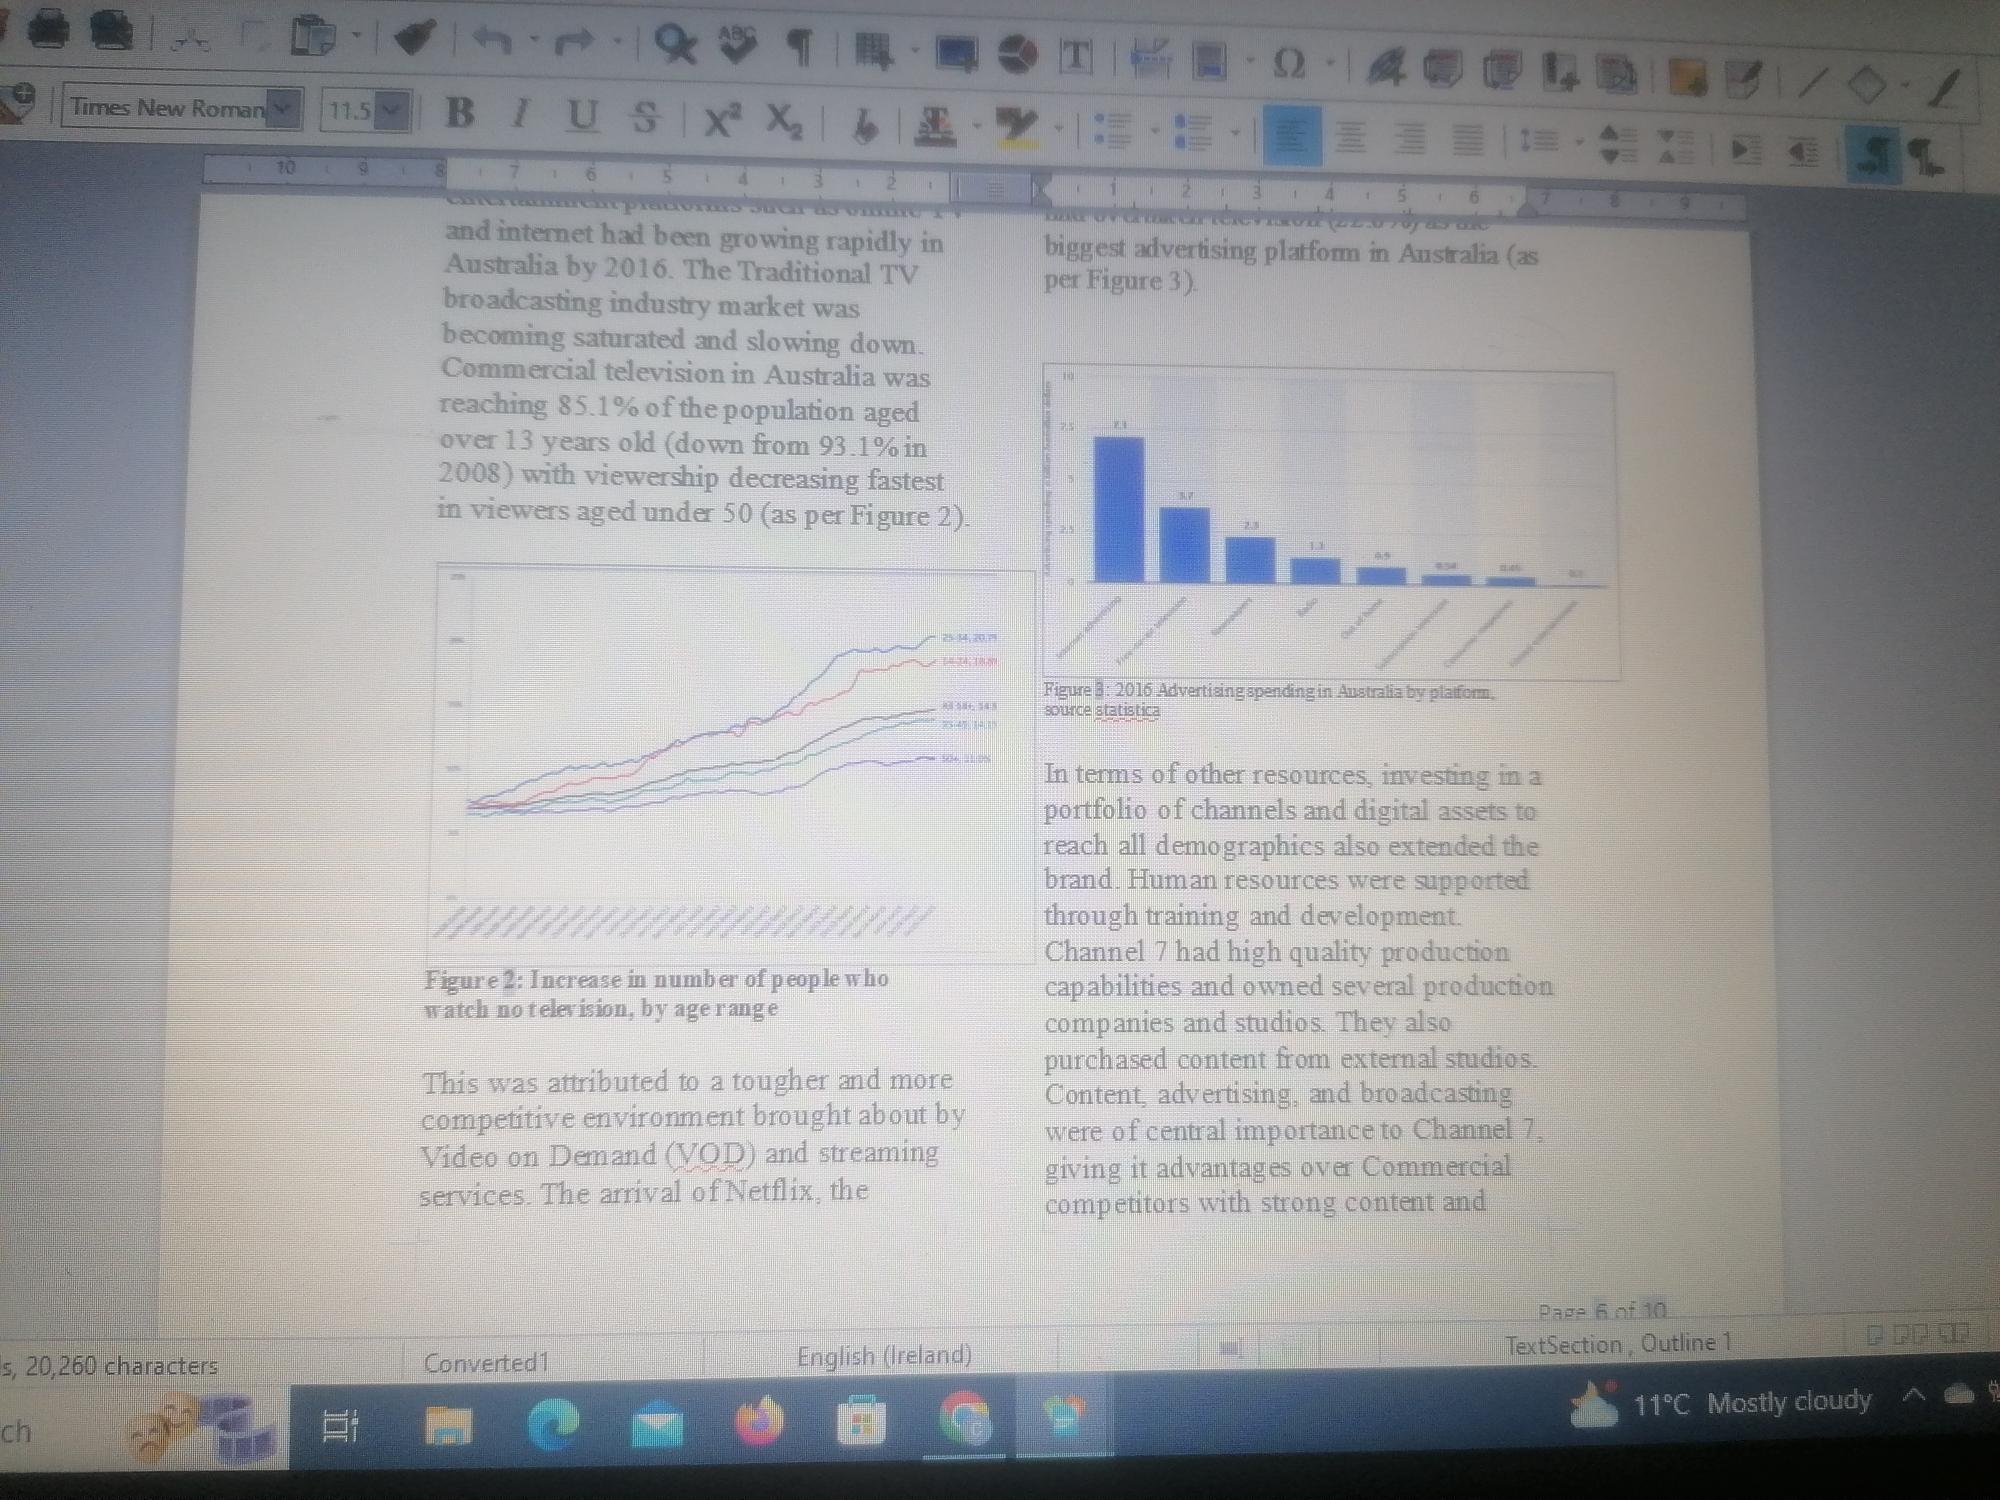Toggle Bold formatting
The image size is (2000, 1500).
[459, 113]
